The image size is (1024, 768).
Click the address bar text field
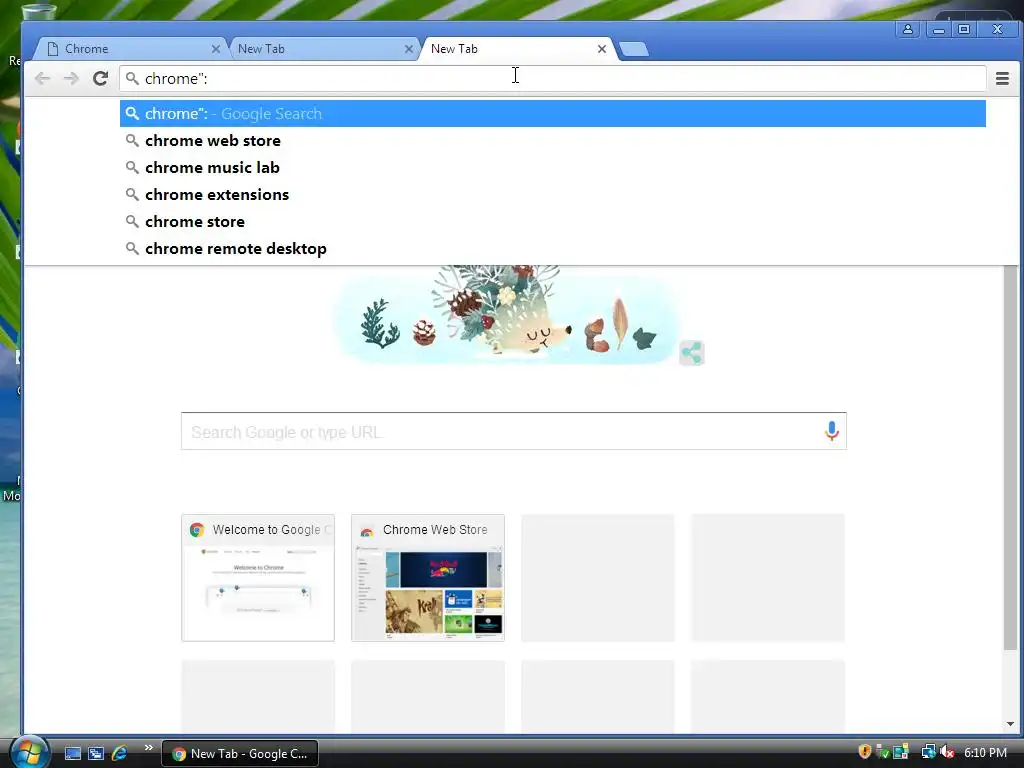[552, 78]
